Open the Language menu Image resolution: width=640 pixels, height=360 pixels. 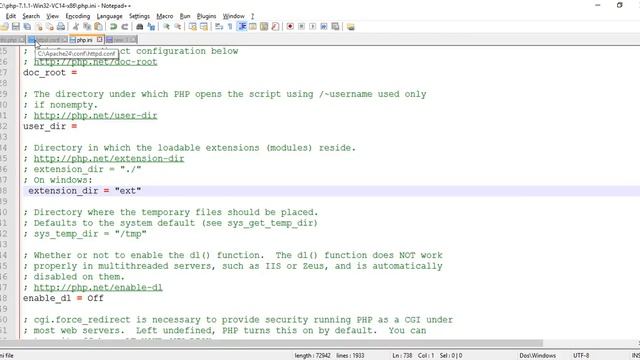click(x=109, y=16)
